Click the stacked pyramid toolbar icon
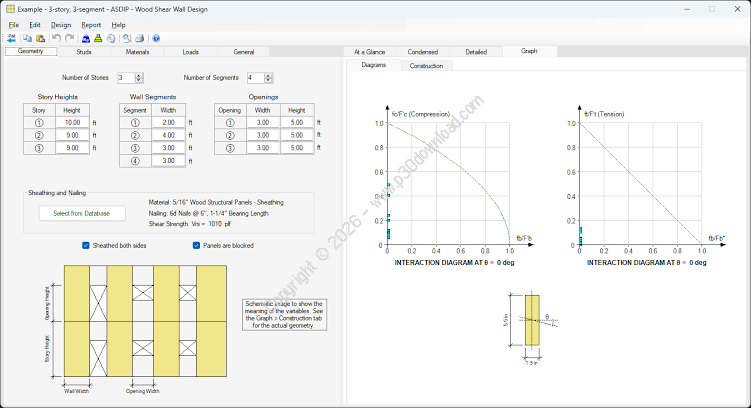The width and height of the screenshot is (751, 408). 98,38
